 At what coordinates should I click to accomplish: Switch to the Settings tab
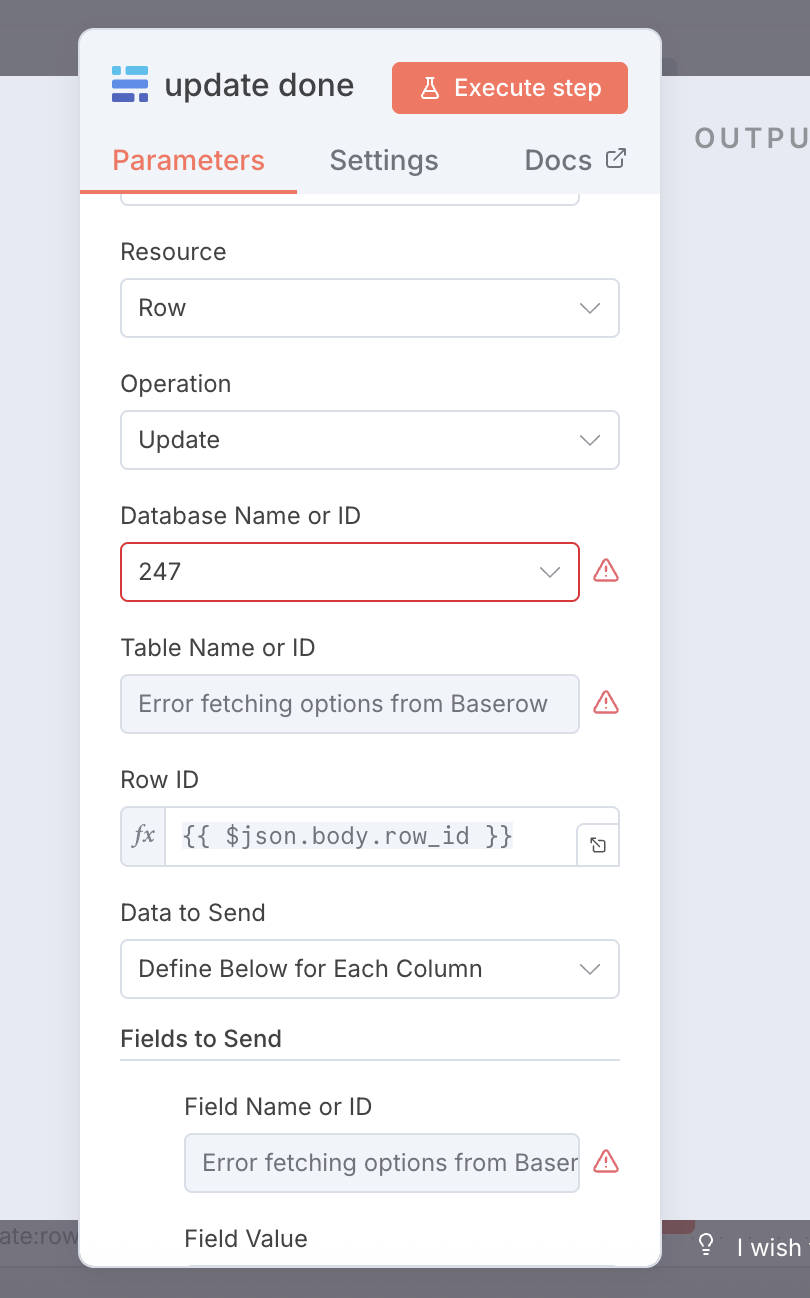[x=384, y=160]
